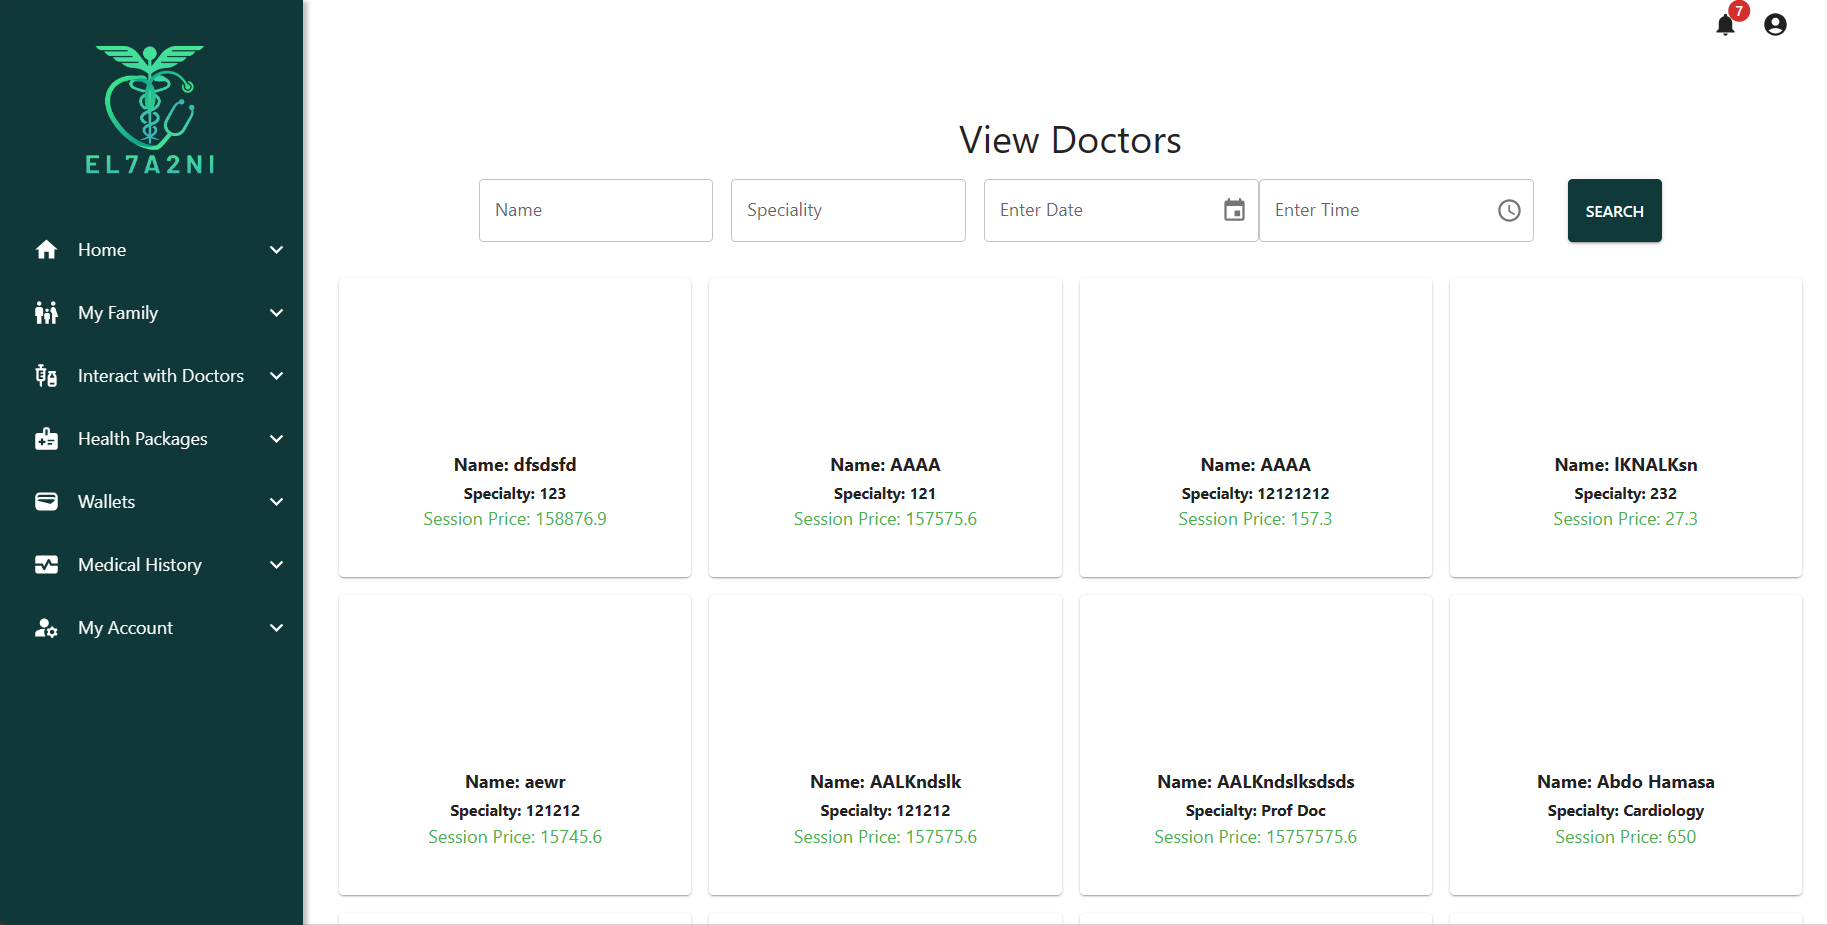This screenshot has height=925, width=1827.
Task: Click 'Session Price: 650' text
Action: 1626,837
